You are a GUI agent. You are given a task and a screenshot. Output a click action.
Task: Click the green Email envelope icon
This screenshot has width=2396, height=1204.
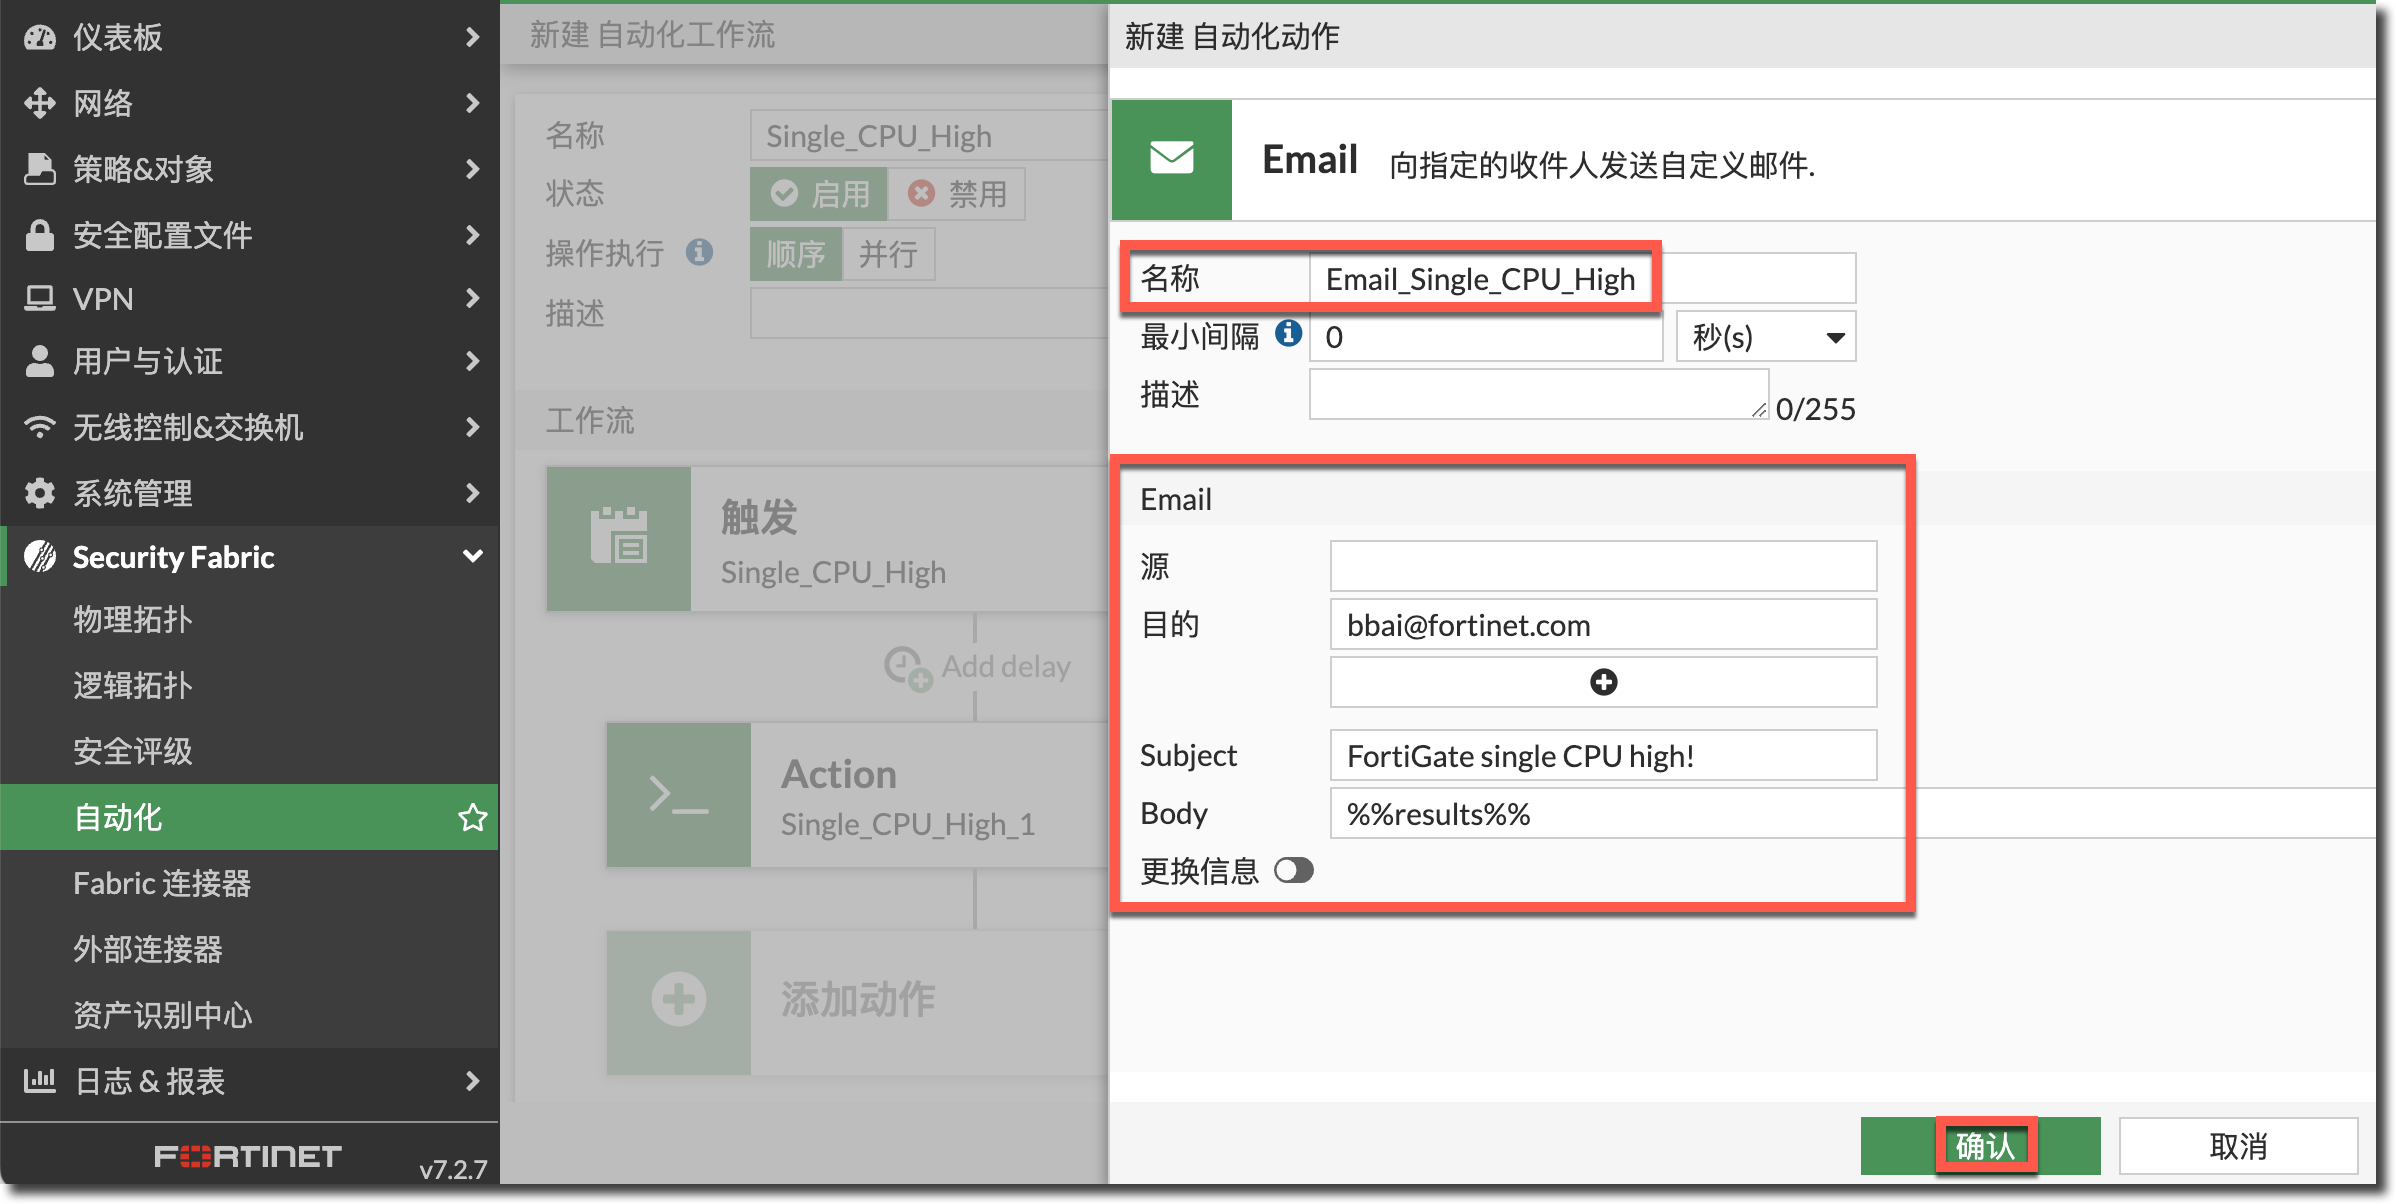pos(1171,159)
